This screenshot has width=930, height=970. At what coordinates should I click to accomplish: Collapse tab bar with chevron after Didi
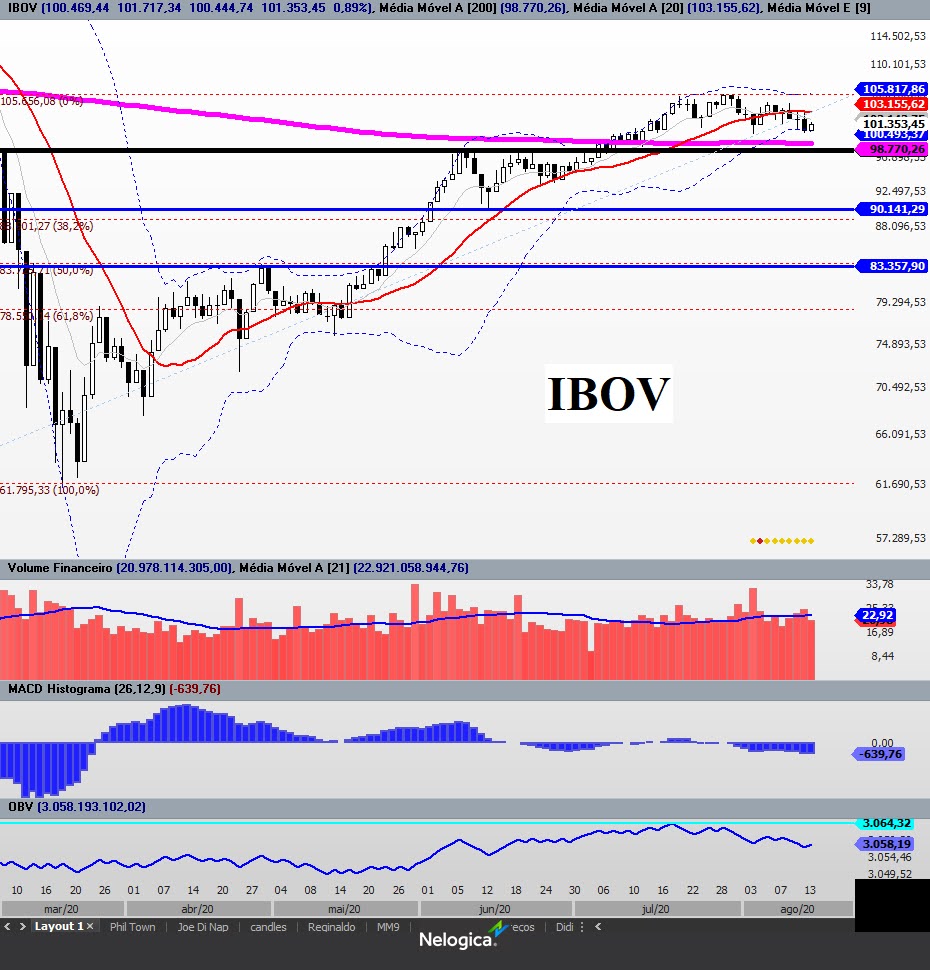pyautogui.click(x=598, y=927)
